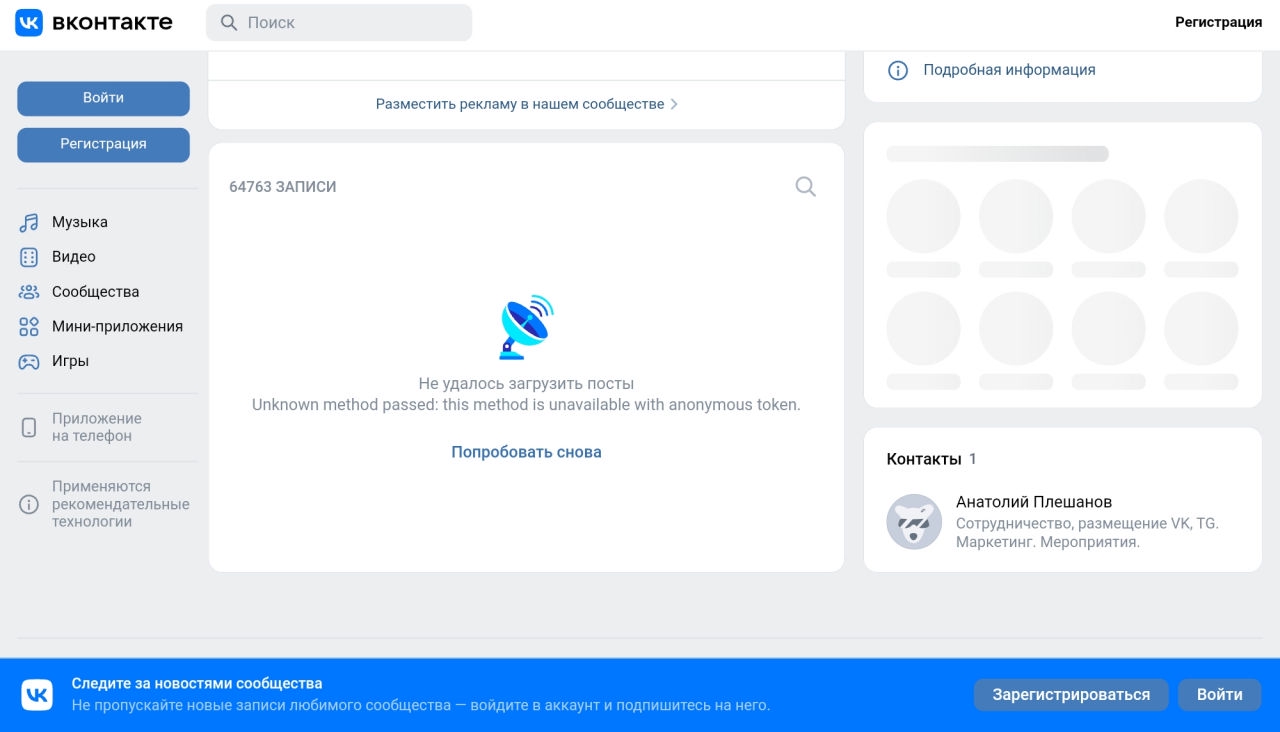The image size is (1280, 732).
Task: Click the 64763 записи counter
Action: (283, 187)
